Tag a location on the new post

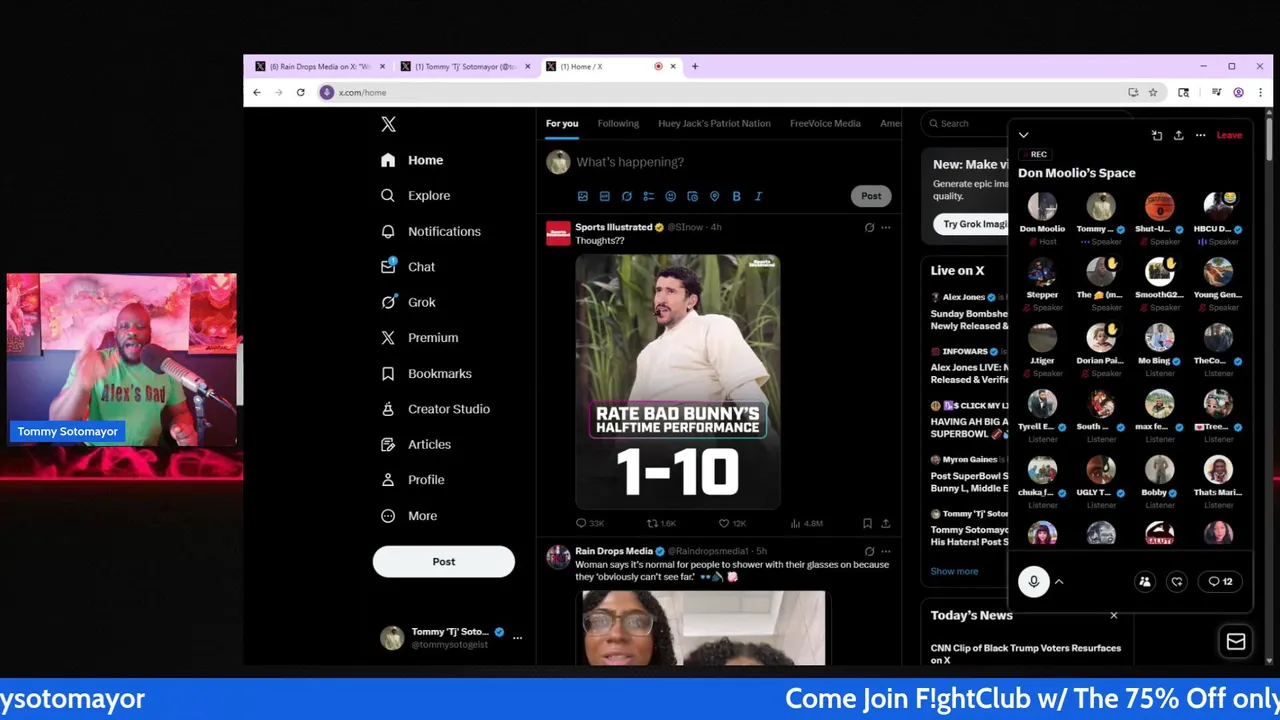(x=714, y=196)
